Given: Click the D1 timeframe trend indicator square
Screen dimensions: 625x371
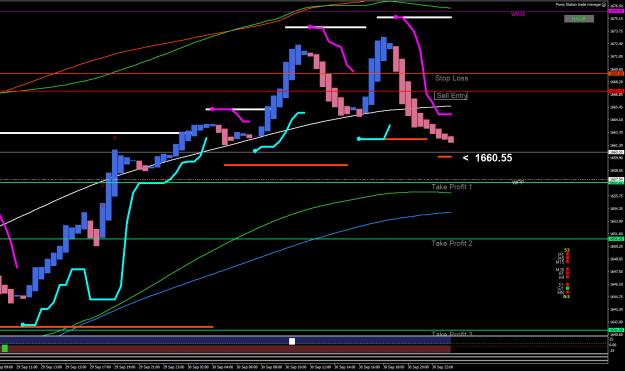Looking at the screenshot, I should click(568, 285).
